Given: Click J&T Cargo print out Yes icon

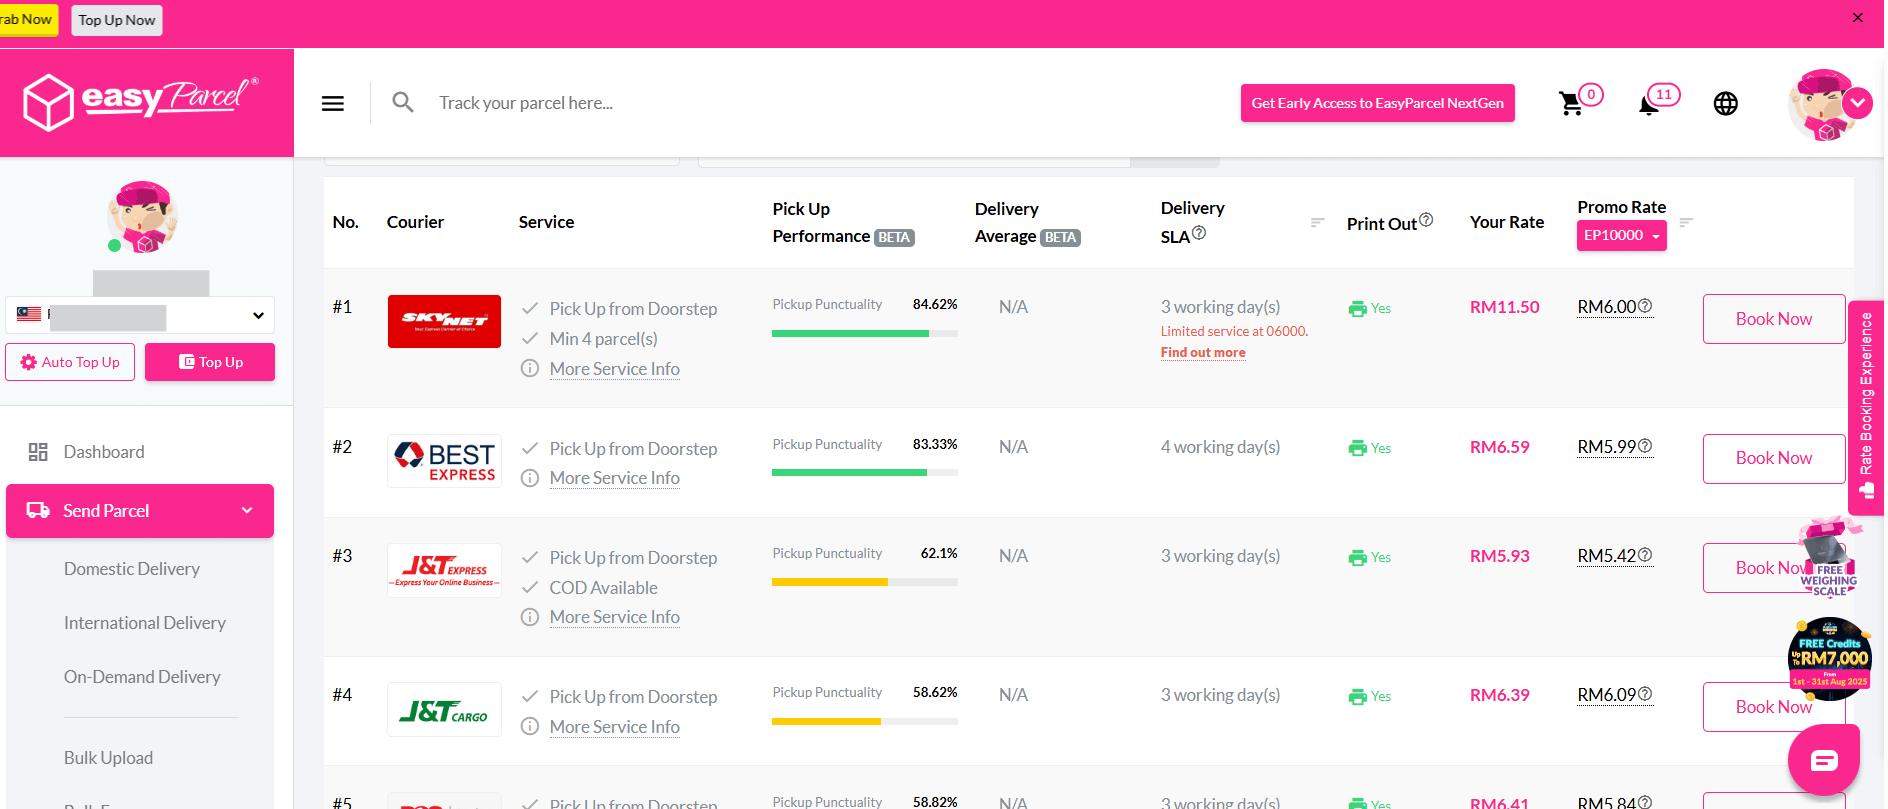Looking at the screenshot, I should pos(1358,697).
